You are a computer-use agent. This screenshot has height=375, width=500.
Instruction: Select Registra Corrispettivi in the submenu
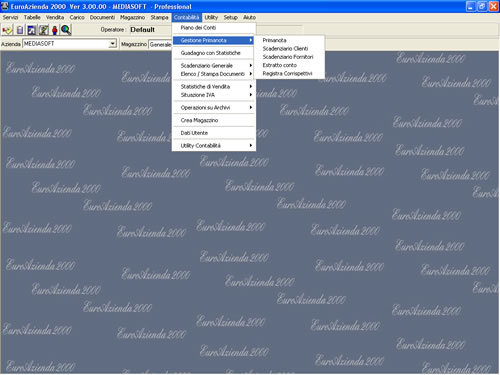pyautogui.click(x=287, y=73)
